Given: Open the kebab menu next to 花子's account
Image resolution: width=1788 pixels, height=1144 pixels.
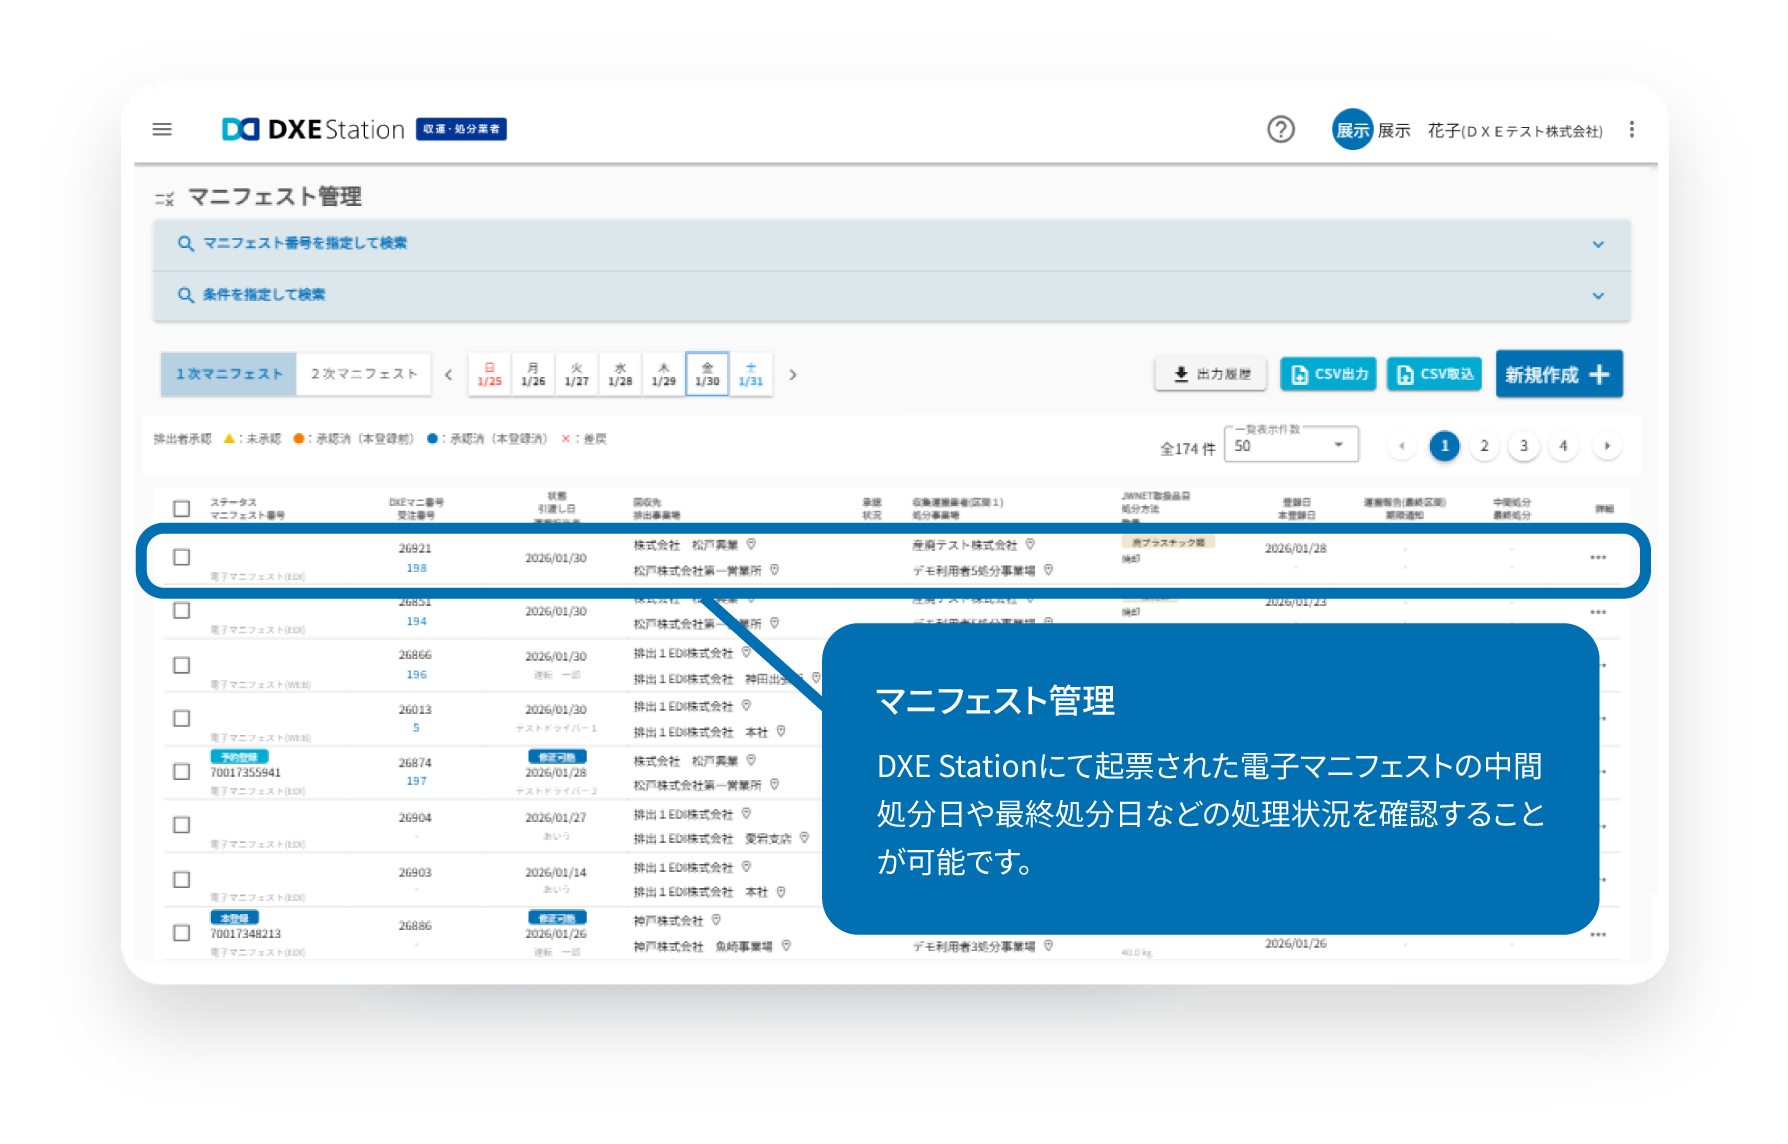Looking at the screenshot, I should 1632,129.
